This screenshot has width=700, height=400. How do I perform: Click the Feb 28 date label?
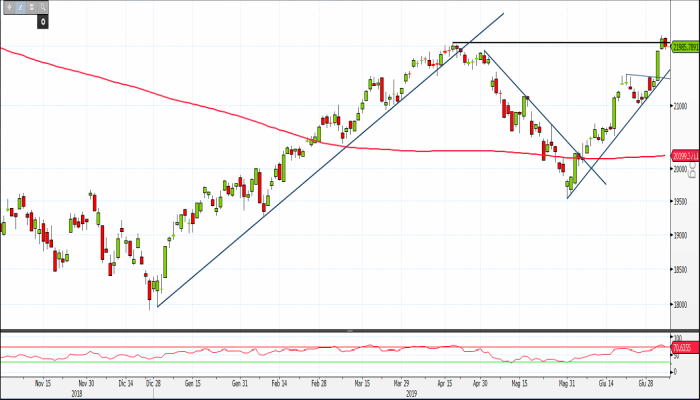click(319, 383)
